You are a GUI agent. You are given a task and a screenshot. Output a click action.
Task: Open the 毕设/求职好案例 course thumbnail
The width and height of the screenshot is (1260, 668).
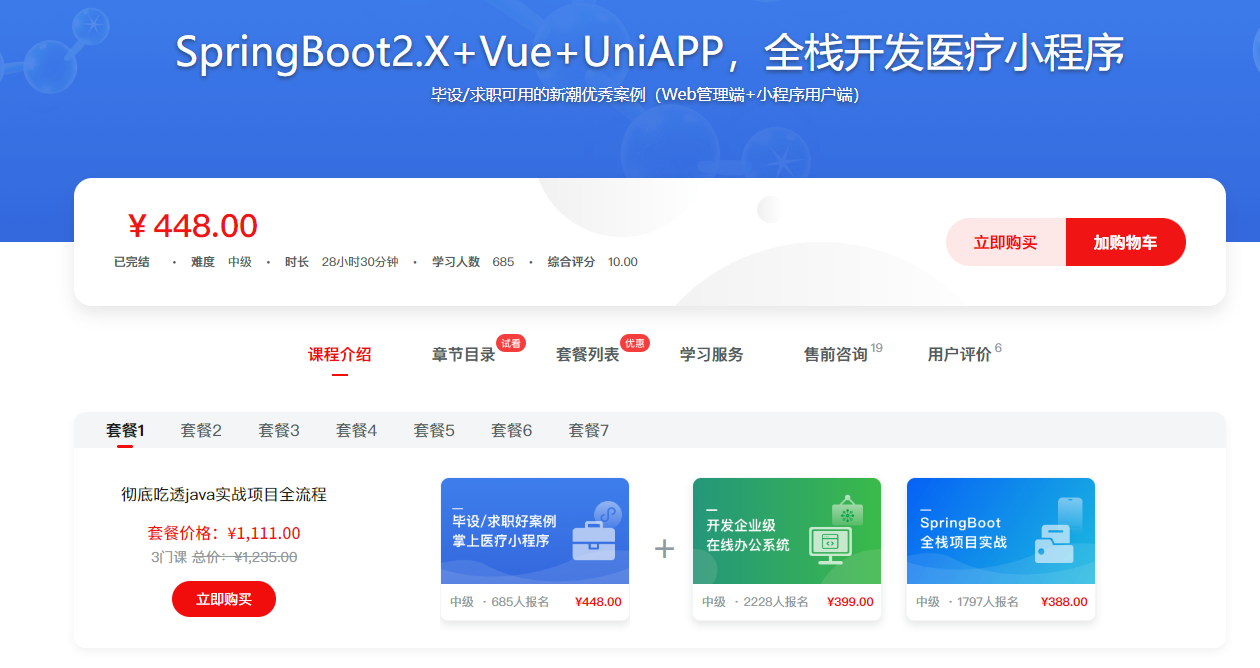[535, 531]
